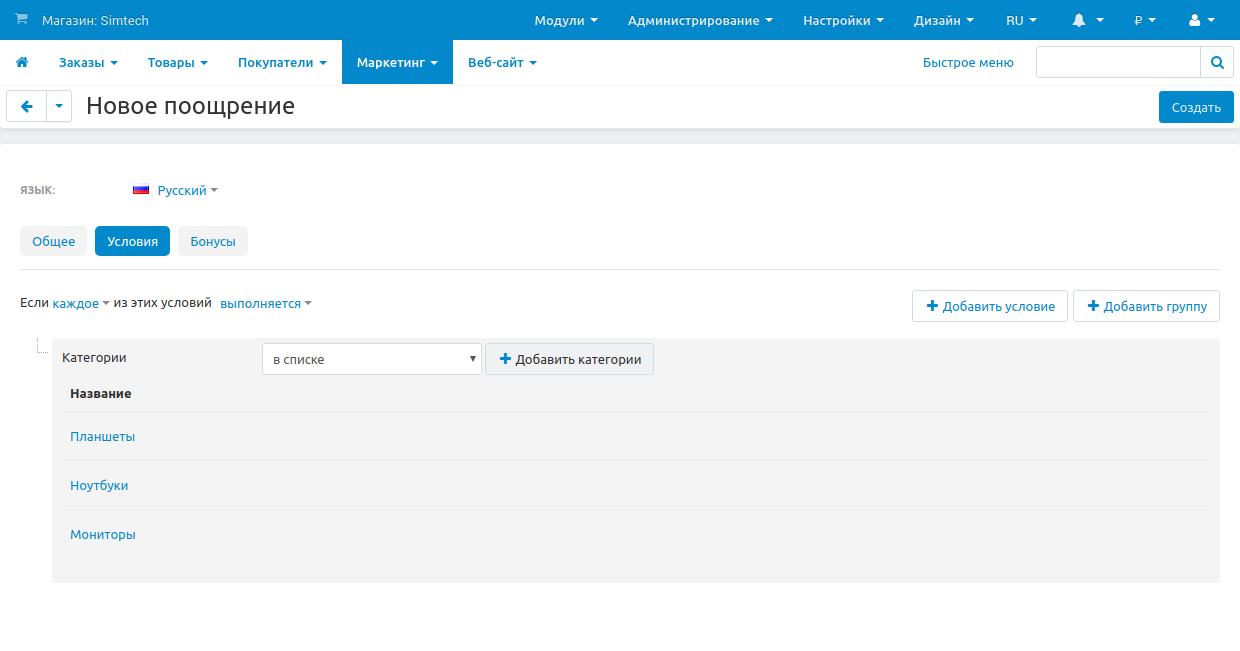Open the dropdown arrow beside the back button
This screenshot has width=1240, height=651.
59,106
